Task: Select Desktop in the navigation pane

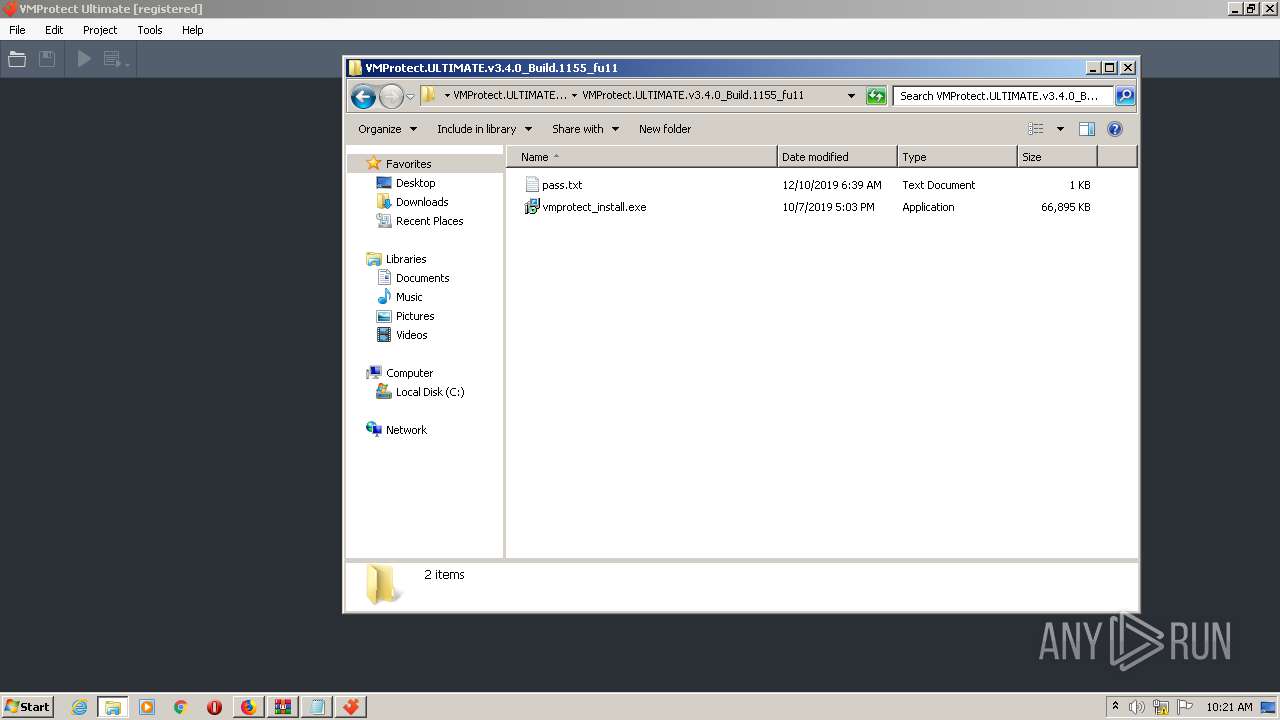Action: pos(415,183)
